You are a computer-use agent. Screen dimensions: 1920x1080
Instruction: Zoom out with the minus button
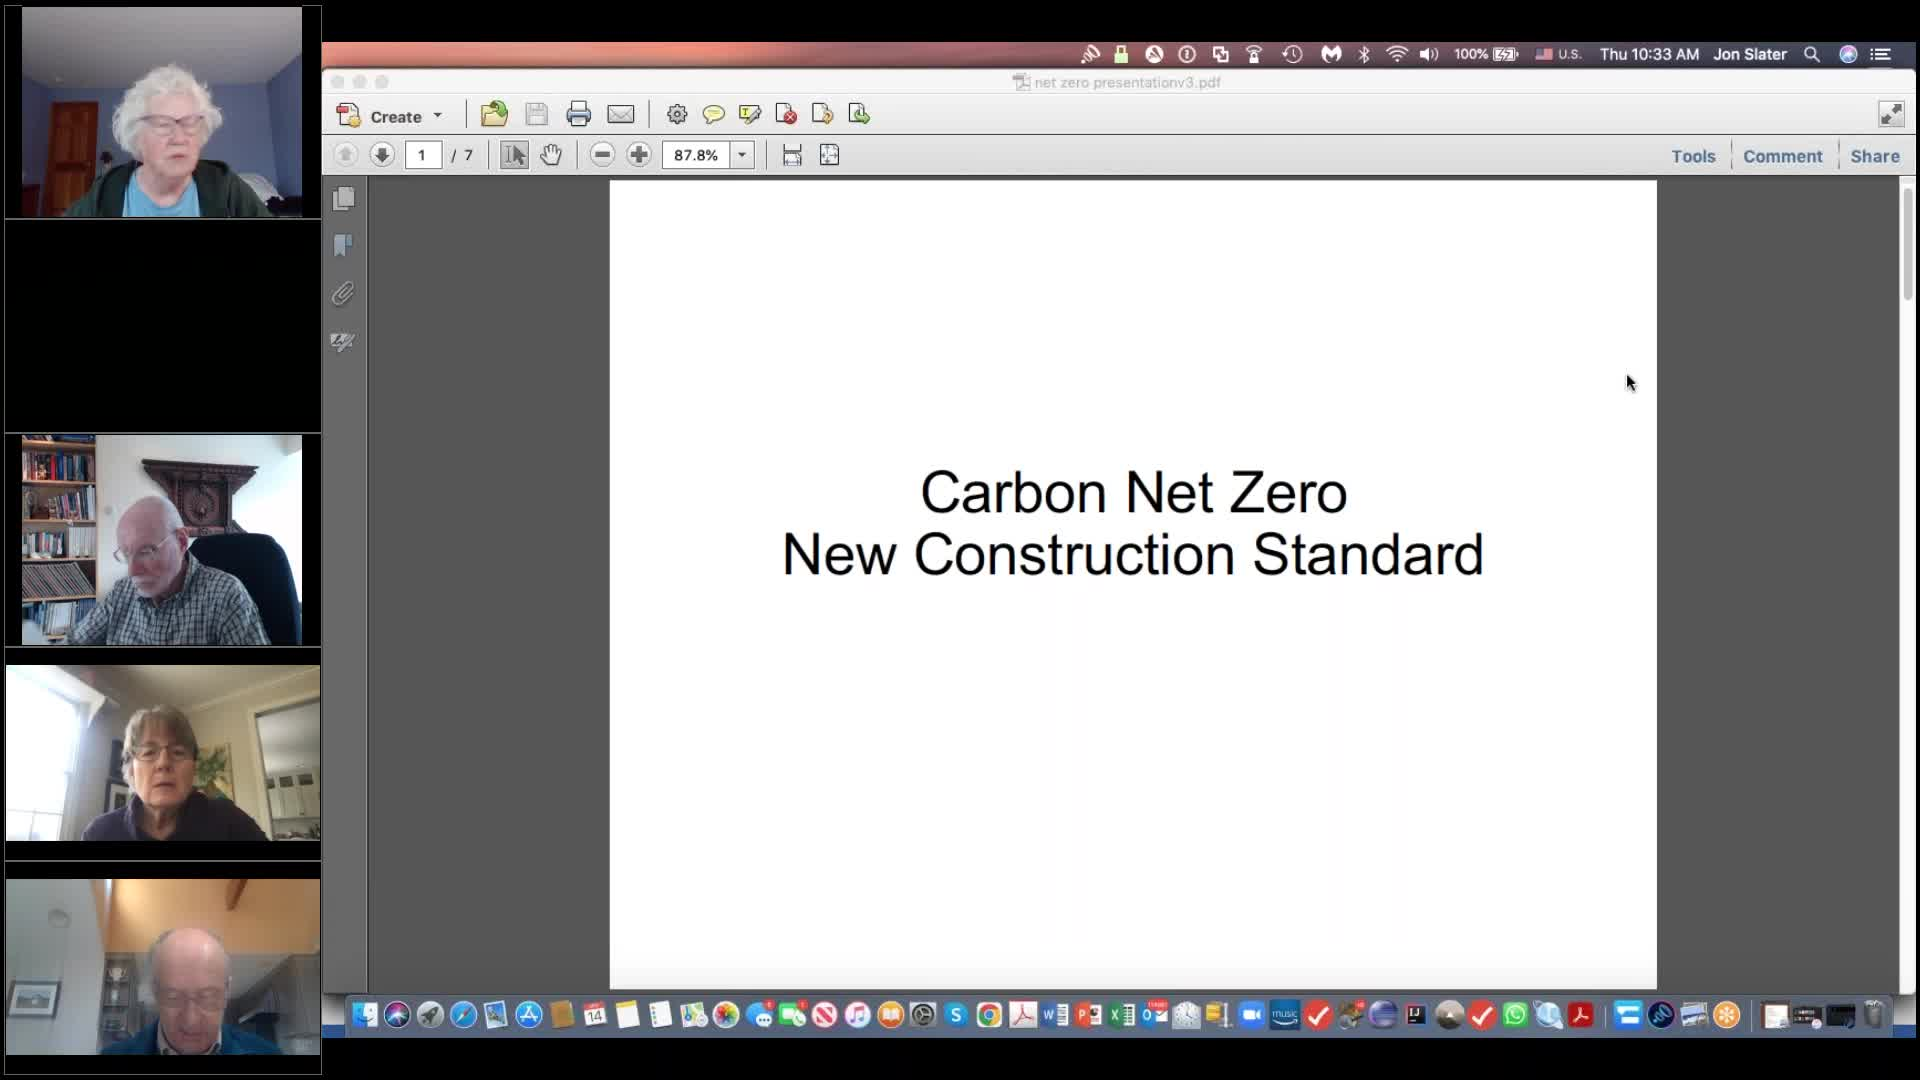pos(601,155)
